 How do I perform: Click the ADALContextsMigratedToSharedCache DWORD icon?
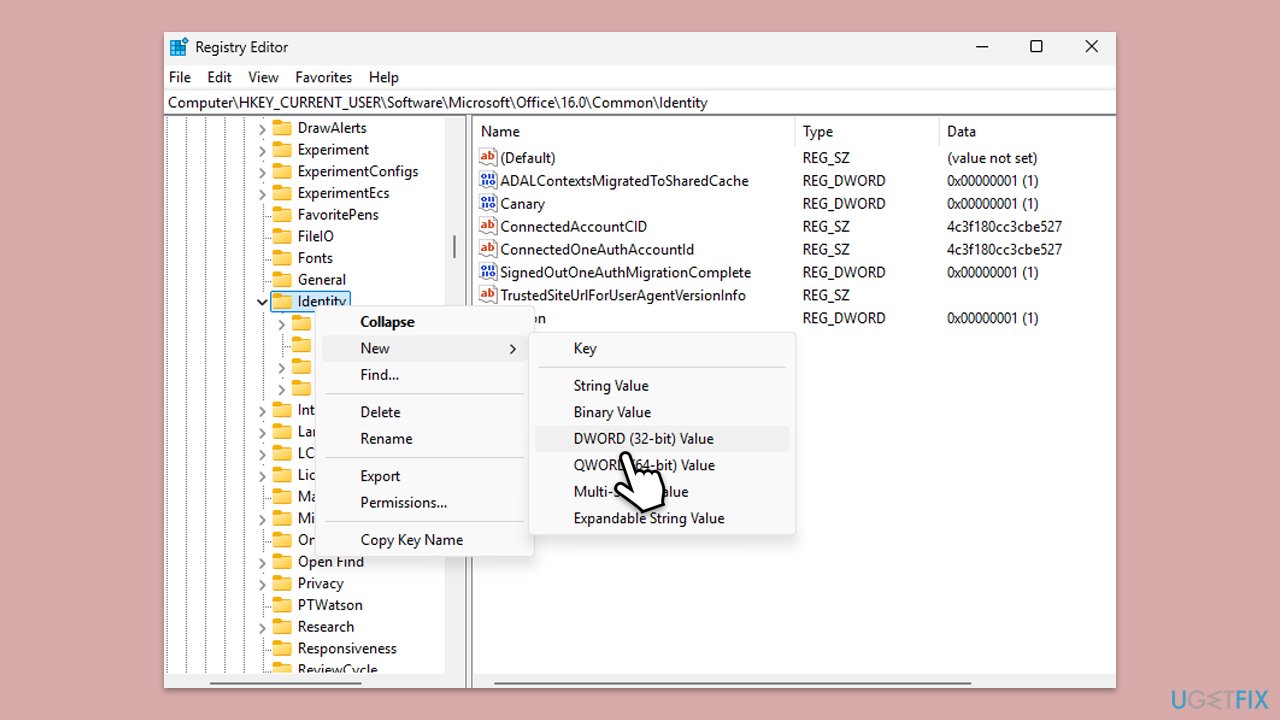488,180
